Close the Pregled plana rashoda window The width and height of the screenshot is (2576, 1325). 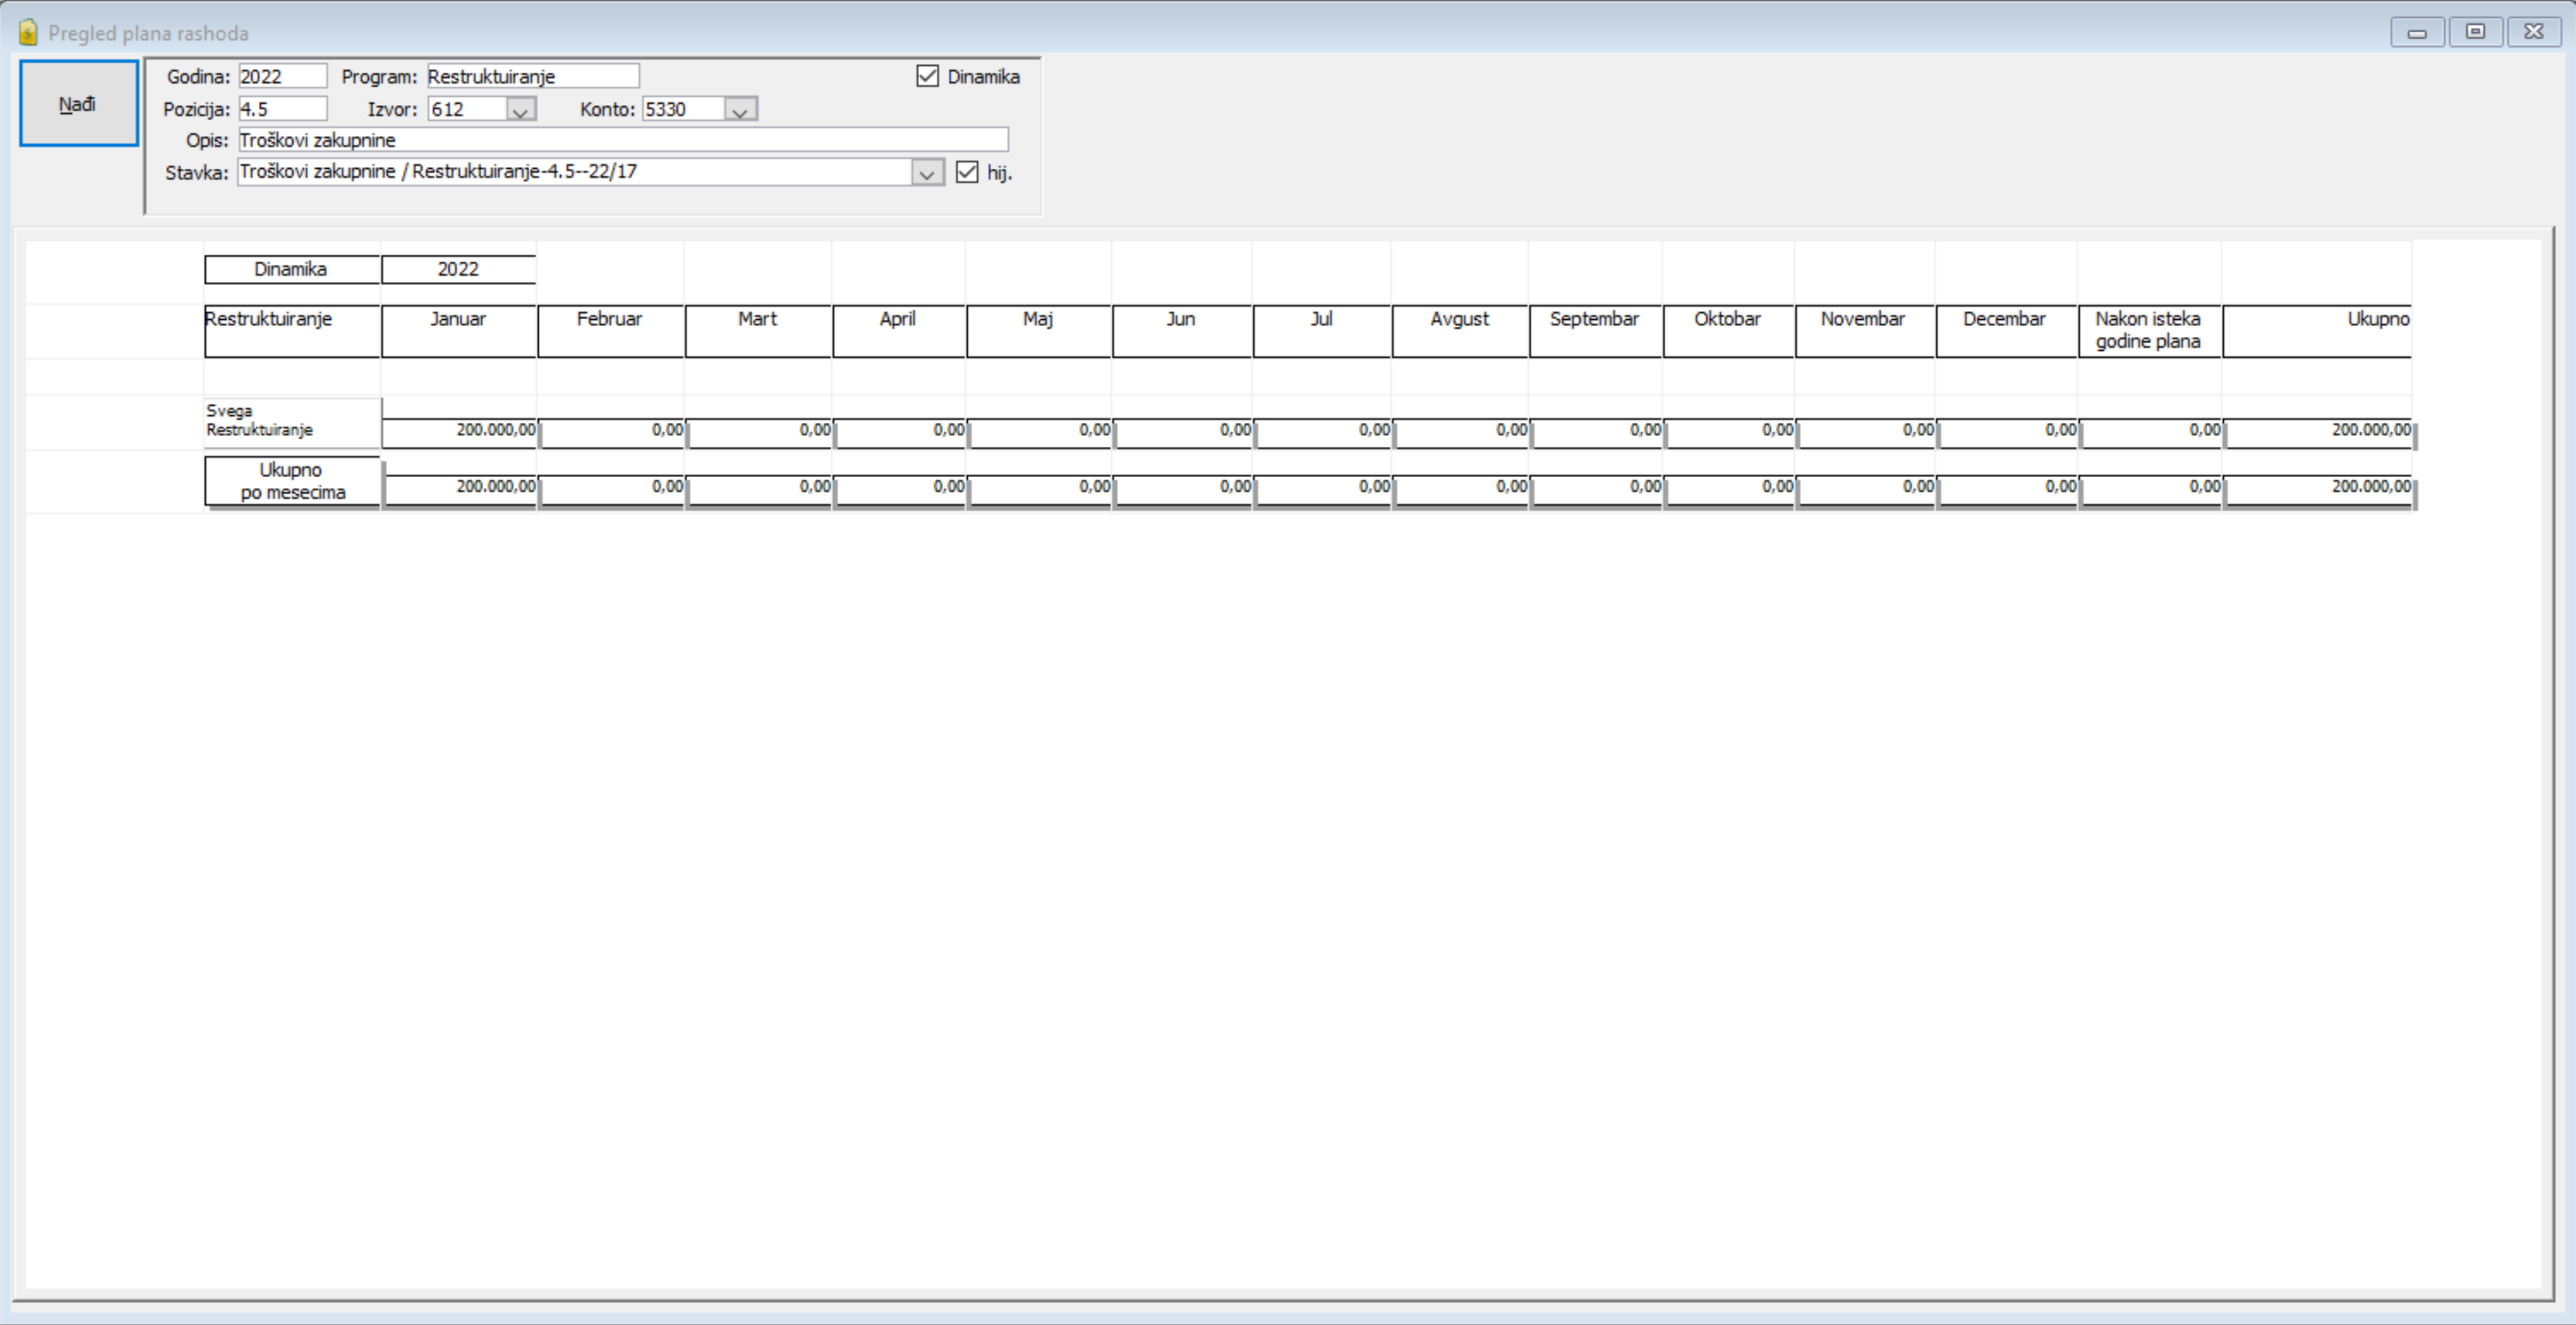[x=2534, y=32]
